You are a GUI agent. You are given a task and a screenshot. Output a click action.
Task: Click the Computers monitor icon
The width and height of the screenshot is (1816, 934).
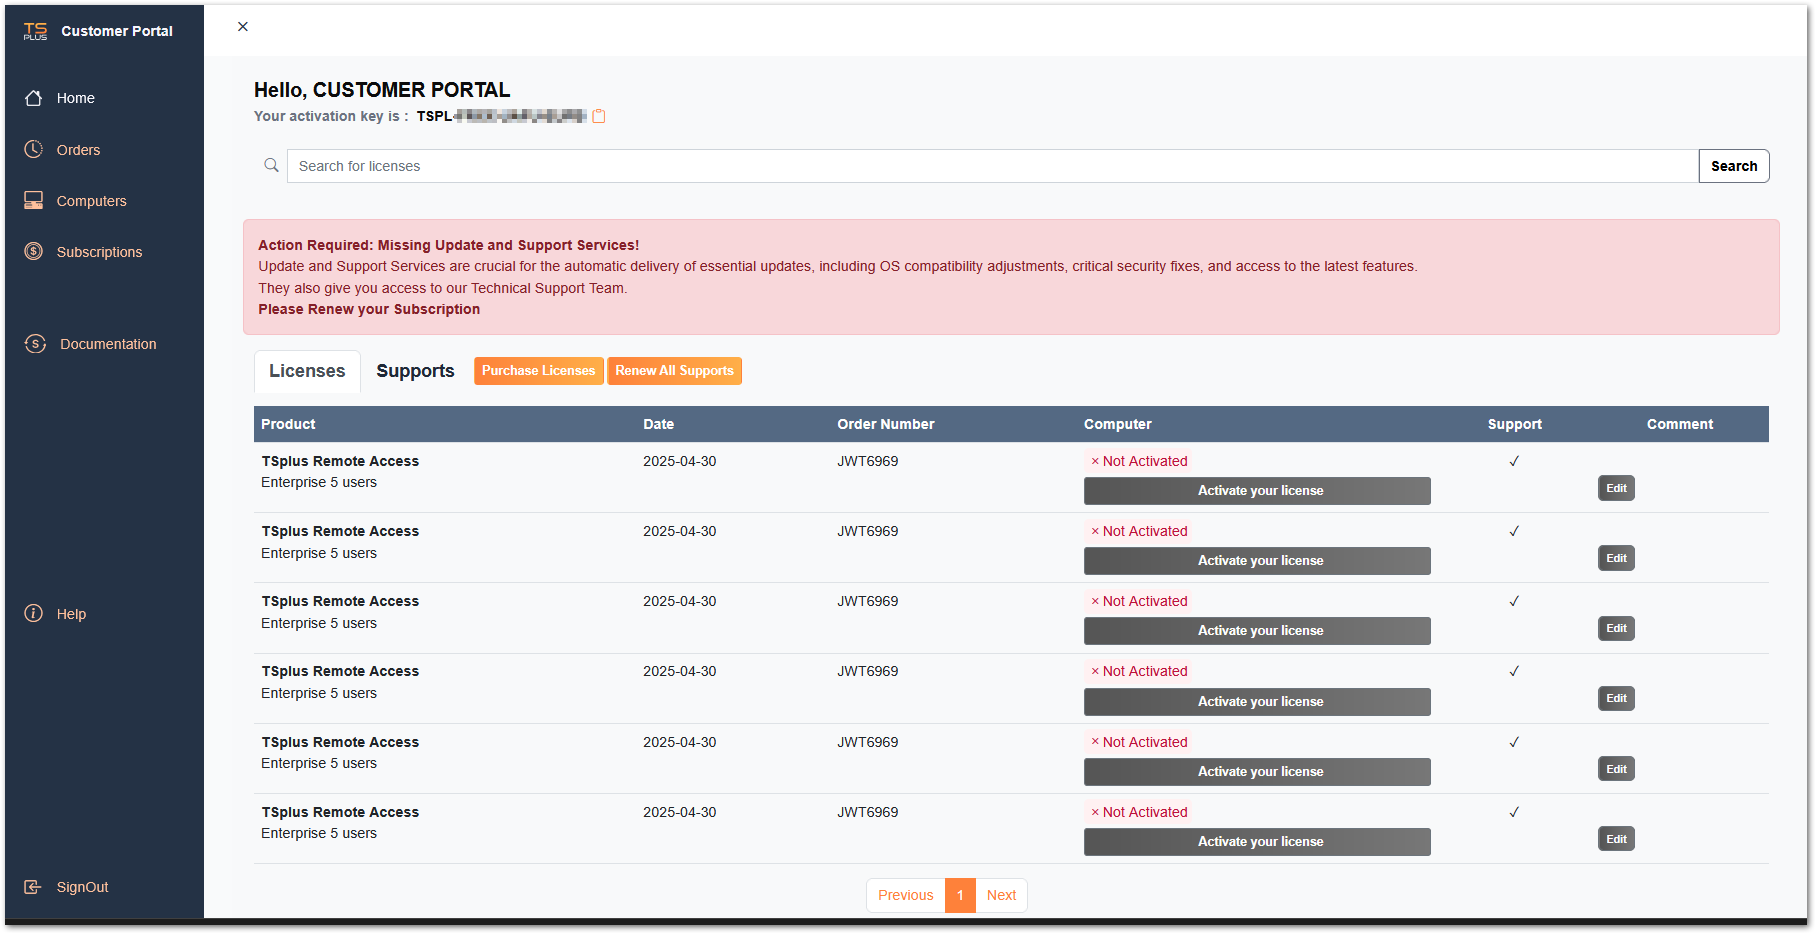(x=34, y=201)
